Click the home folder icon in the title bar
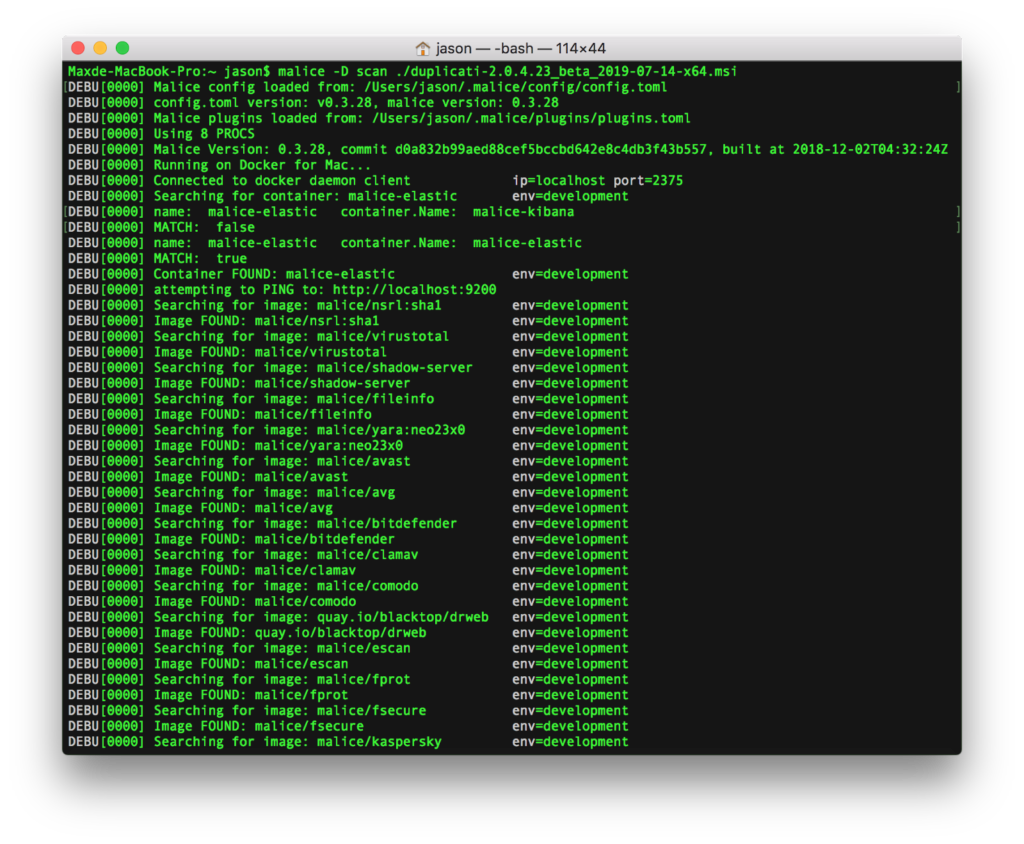The height and width of the screenshot is (844, 1024). pyautogui.click(x=423, y=48)
